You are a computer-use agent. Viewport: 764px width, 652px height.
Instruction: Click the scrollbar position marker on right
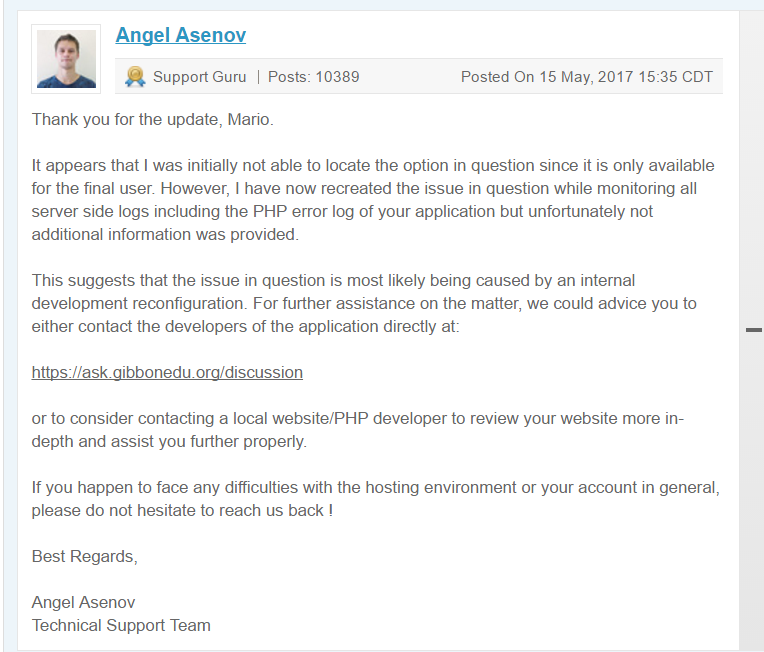coord(754,330)
